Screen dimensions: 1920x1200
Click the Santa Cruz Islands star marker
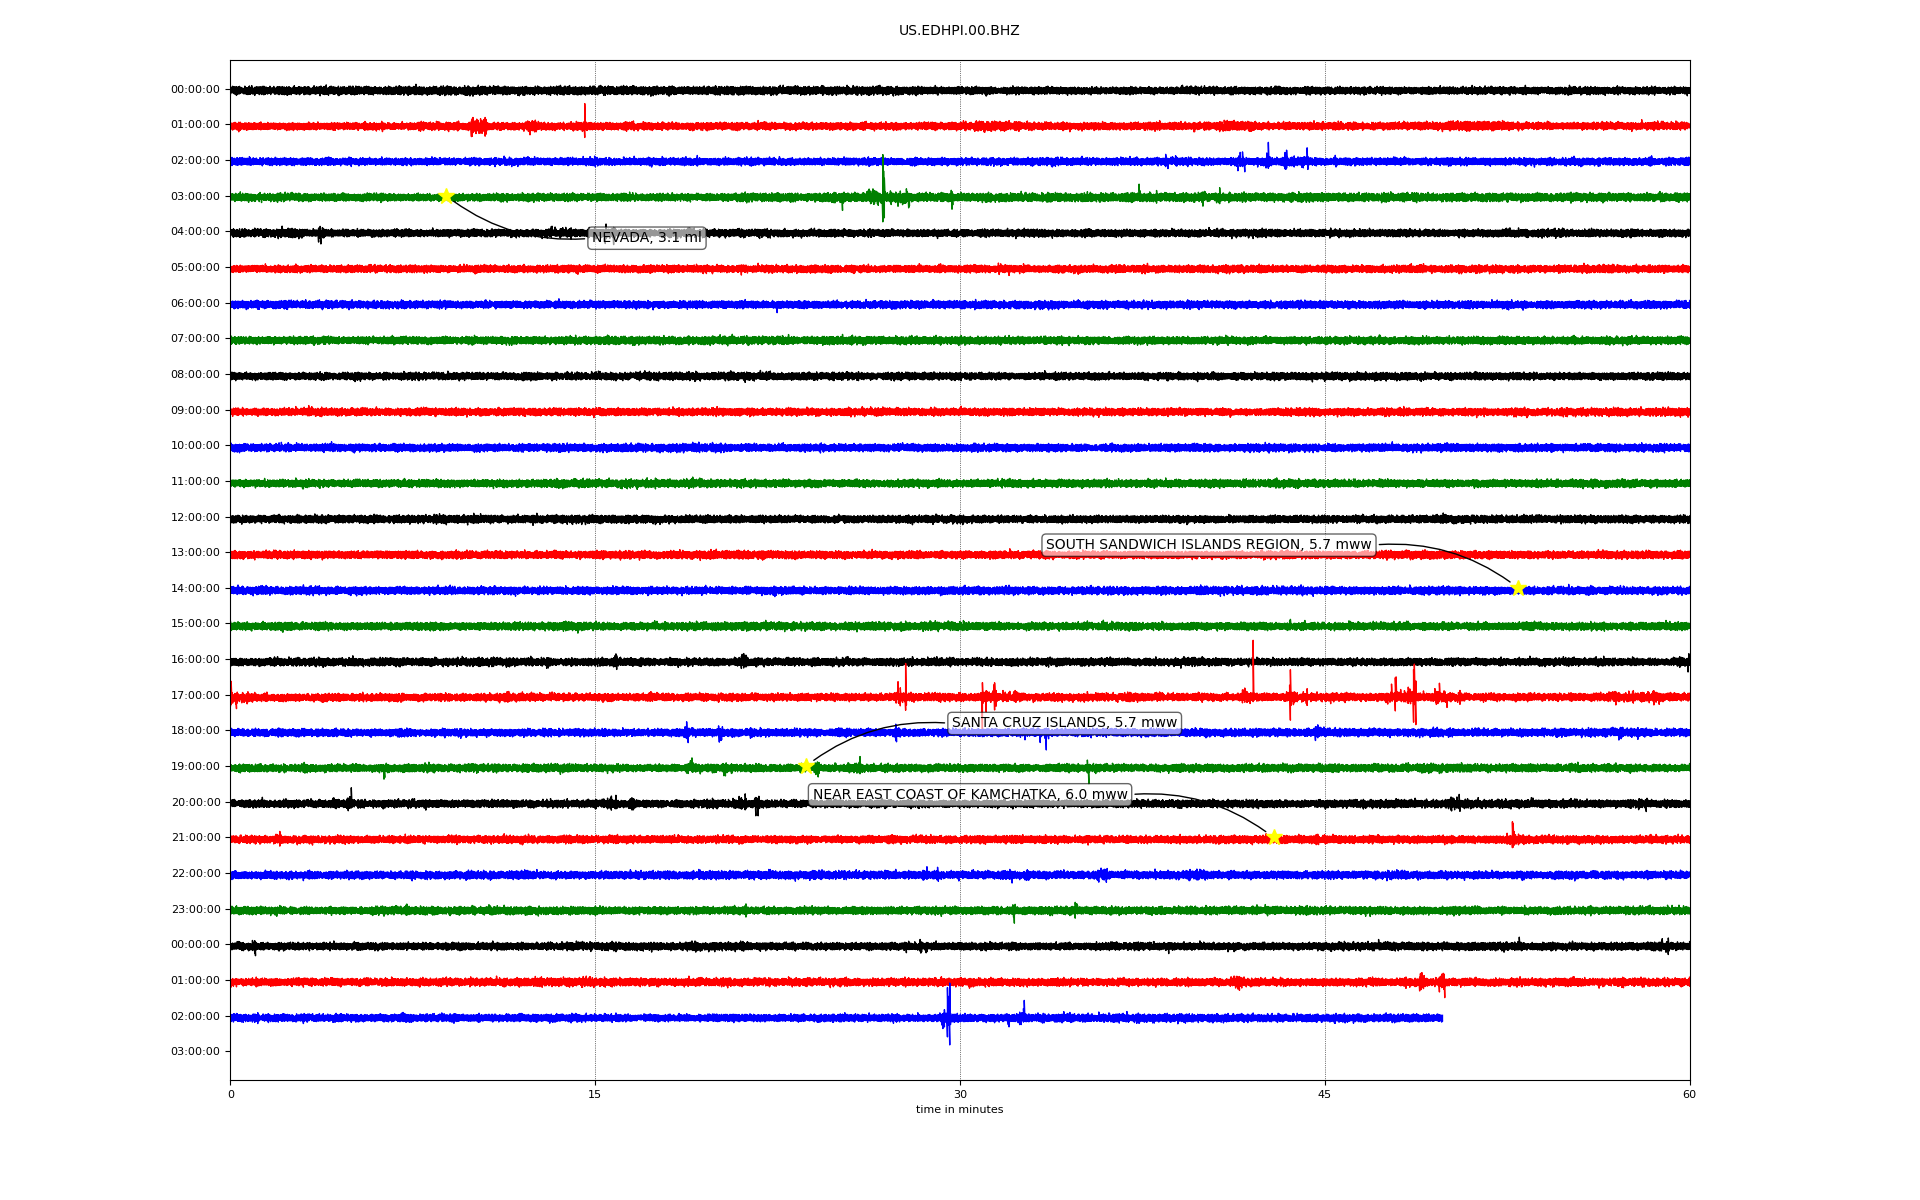806,766
